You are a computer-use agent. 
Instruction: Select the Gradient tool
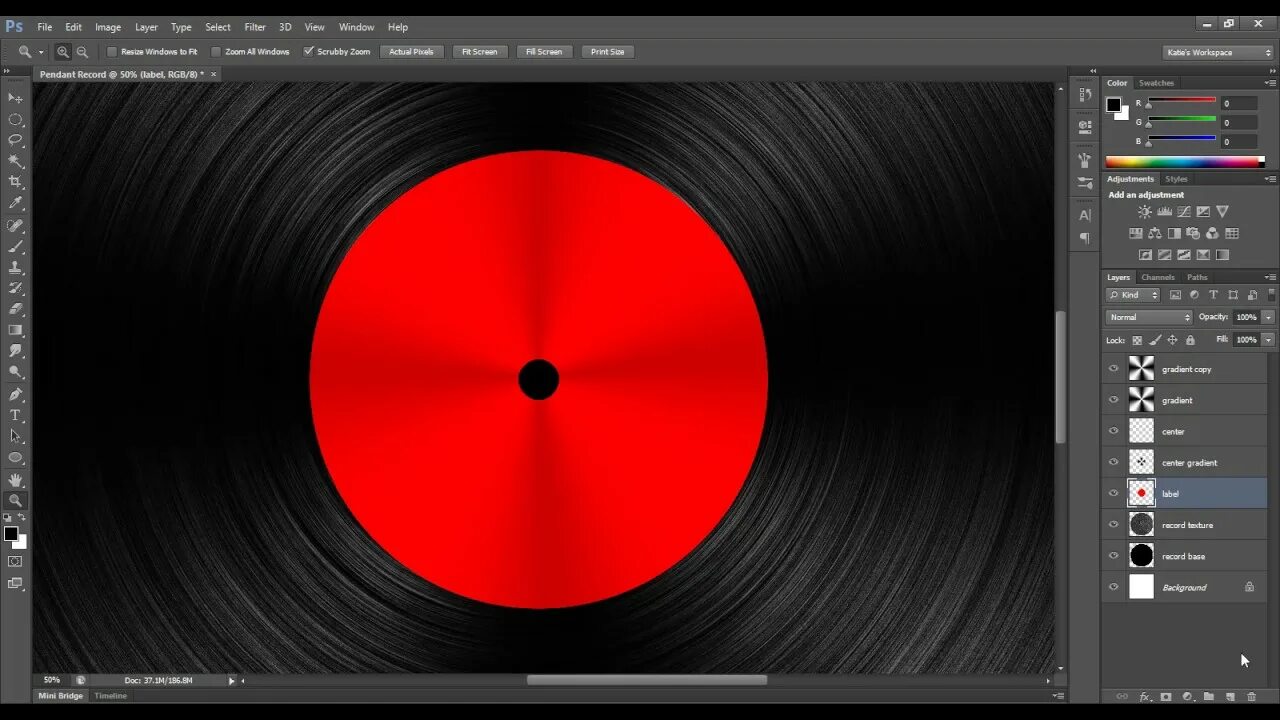click(x=15, y=330)
